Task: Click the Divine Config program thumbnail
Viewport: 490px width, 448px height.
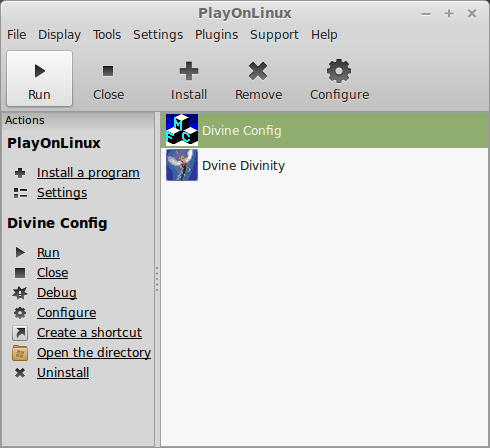Action: (182, 130)
